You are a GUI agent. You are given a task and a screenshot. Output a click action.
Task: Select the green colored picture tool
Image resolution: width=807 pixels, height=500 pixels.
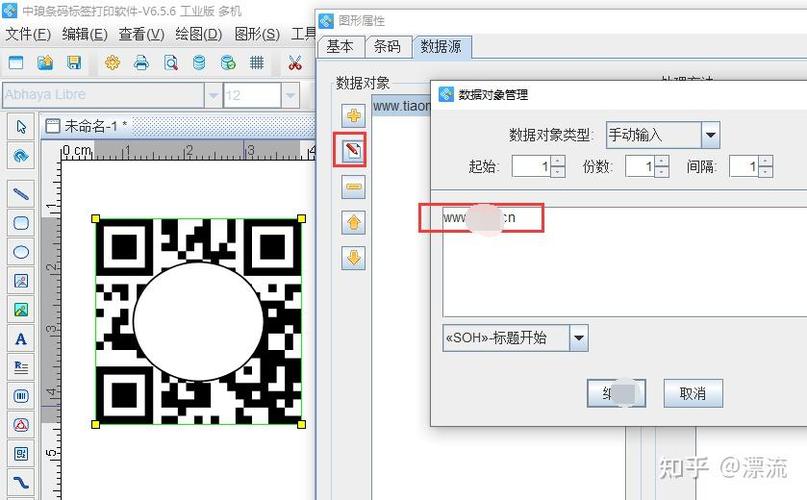[x=21, y=309]
